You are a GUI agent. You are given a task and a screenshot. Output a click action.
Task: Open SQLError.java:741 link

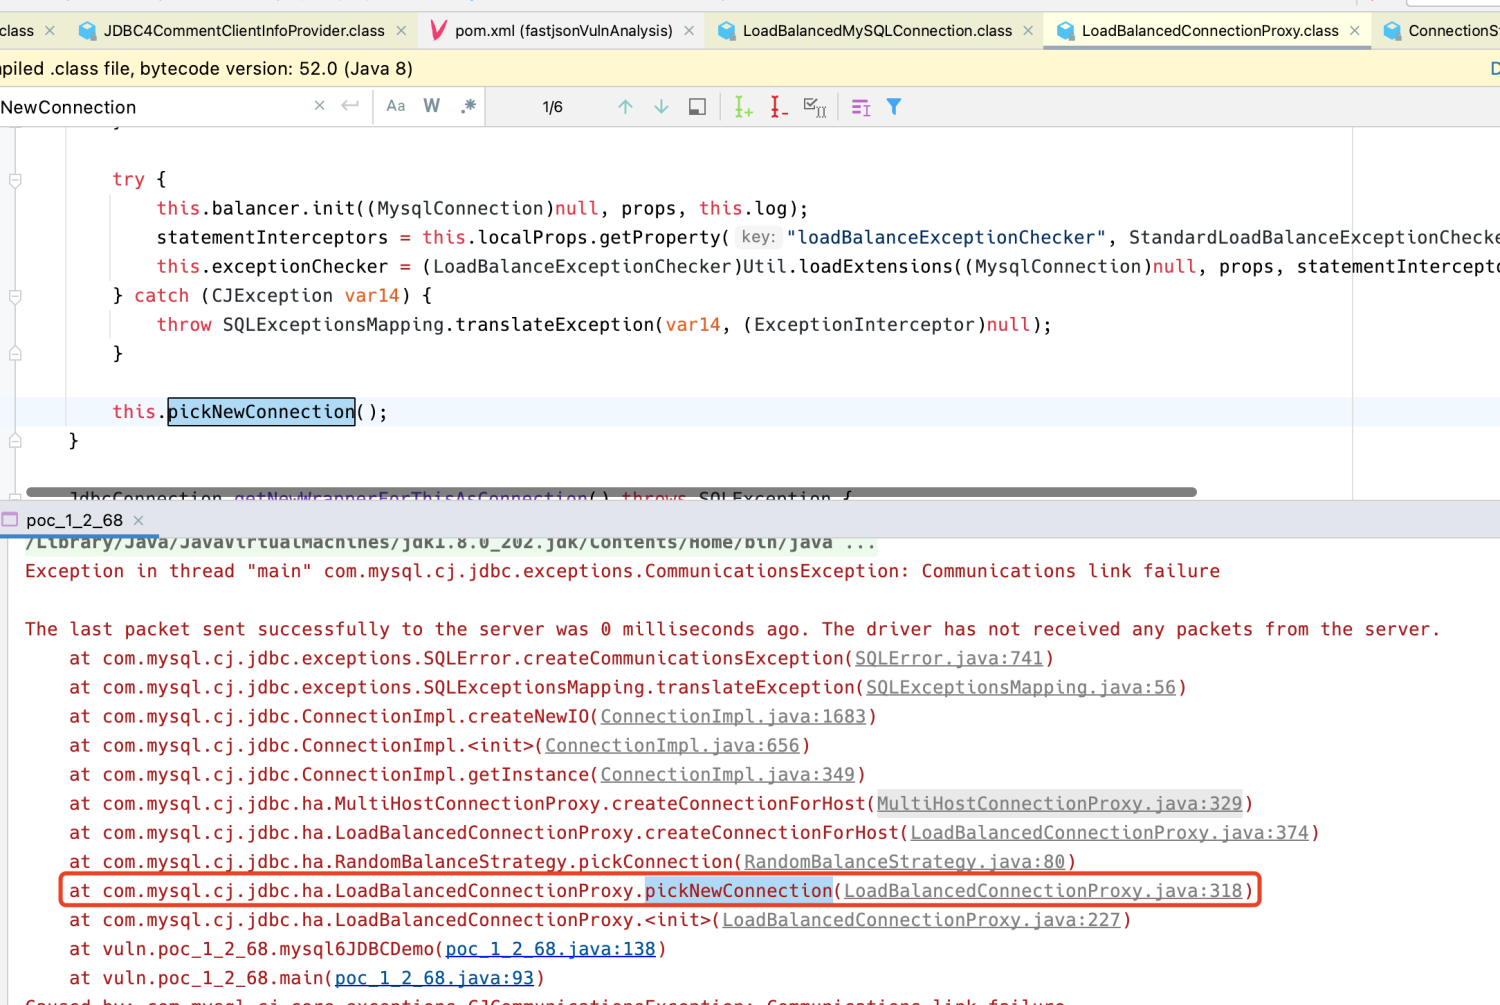point(949,658)
